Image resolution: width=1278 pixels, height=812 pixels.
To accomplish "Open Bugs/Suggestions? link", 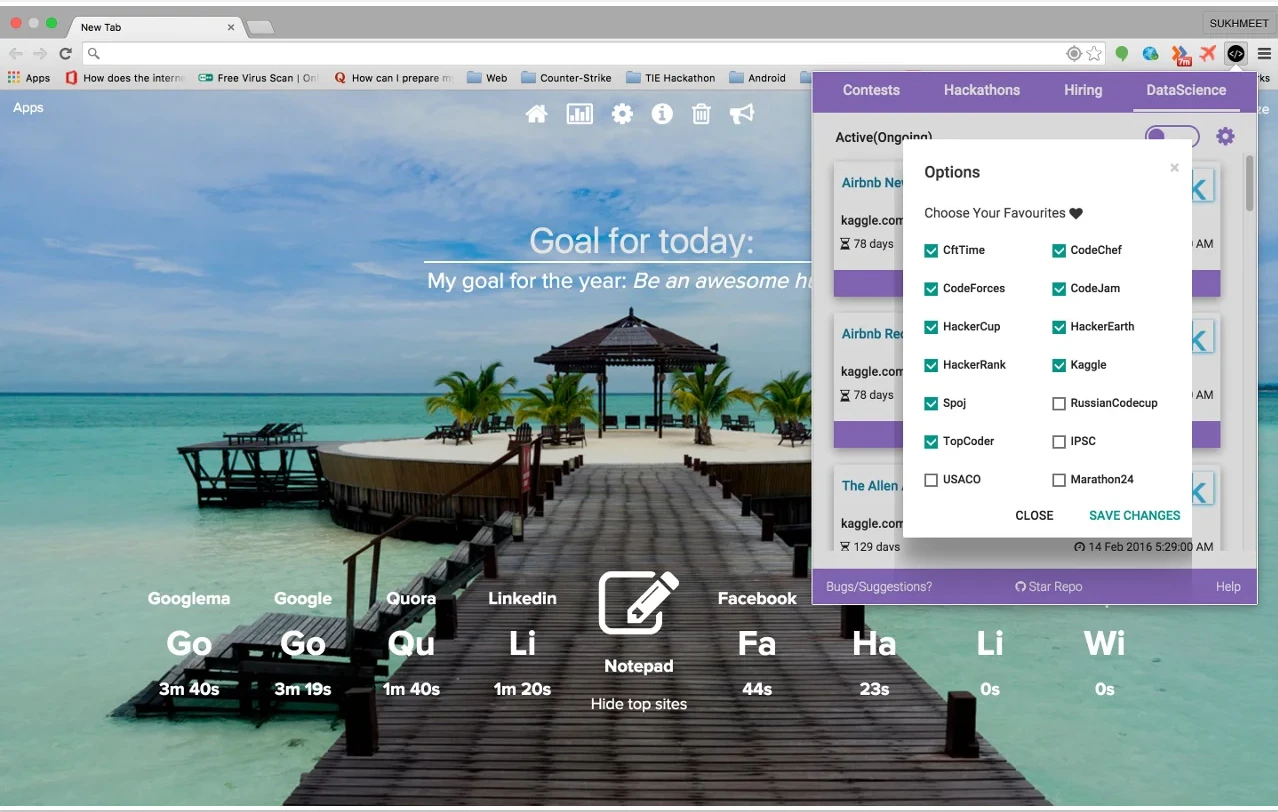I will coord(879,587).
